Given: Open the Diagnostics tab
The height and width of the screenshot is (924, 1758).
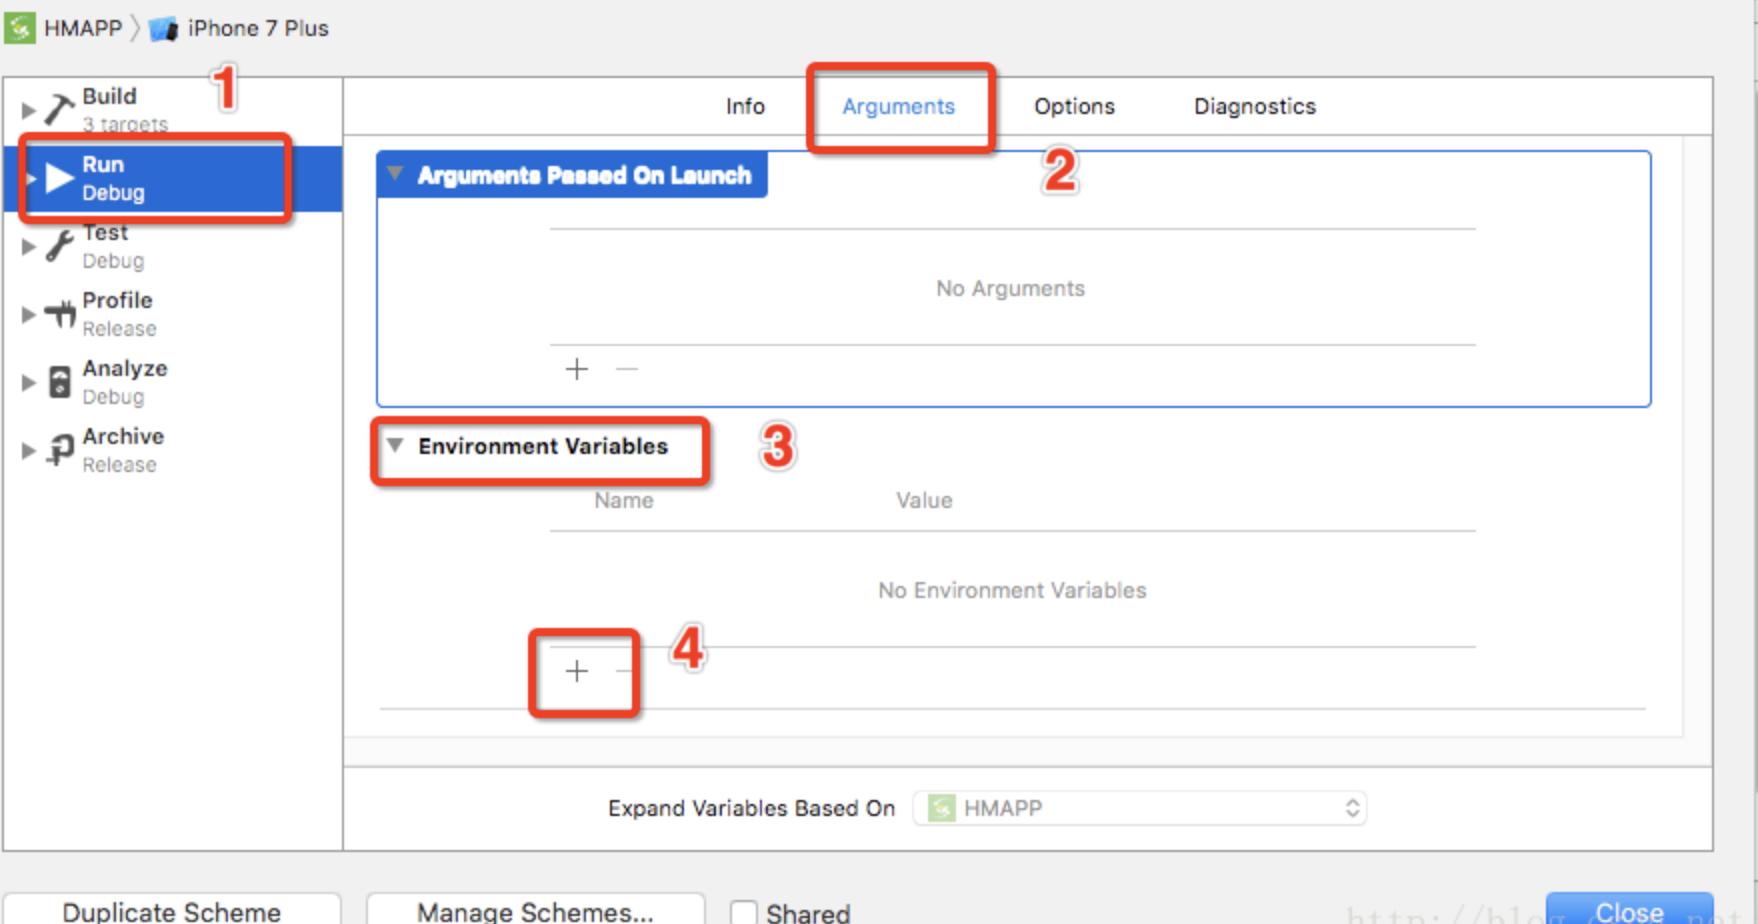Looking at the screenshot, I should click(x=1254, y=106).
